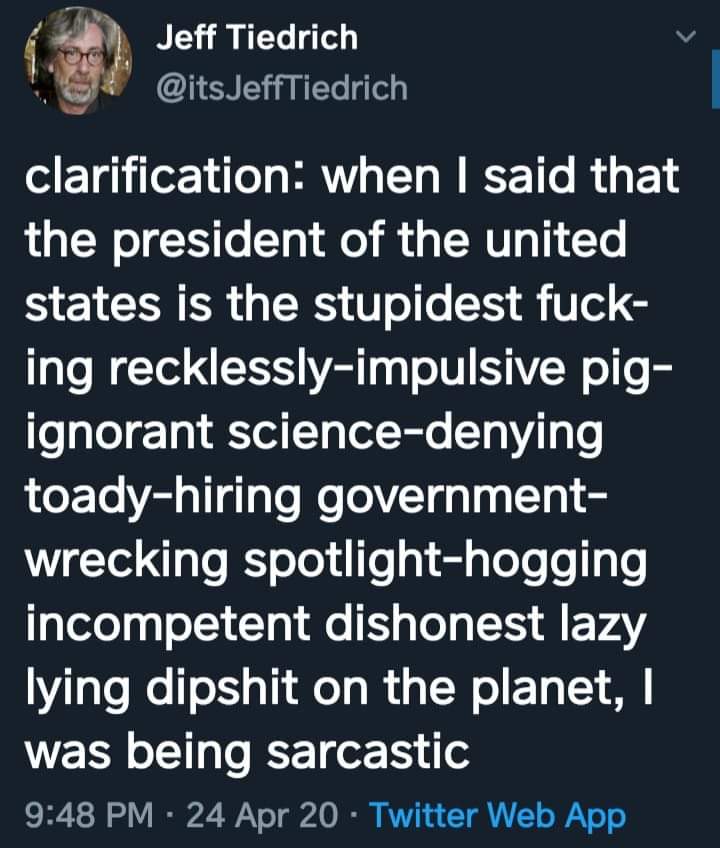Click the word "incompetent" in the tweet
Image resolution: width=720 pixels, height=848 pixels.
point(168,624)
